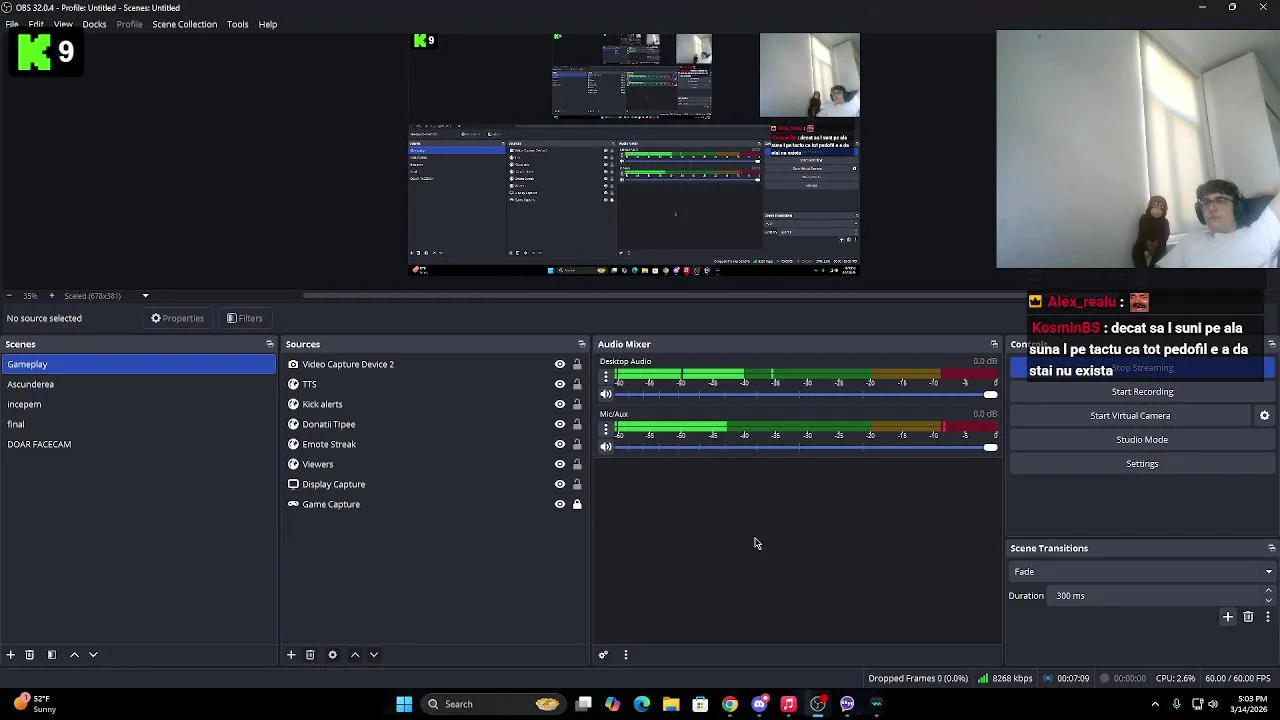
Task: Remove selected scene with trash icon
Action: pyautogui.click(x=29, y=655)
